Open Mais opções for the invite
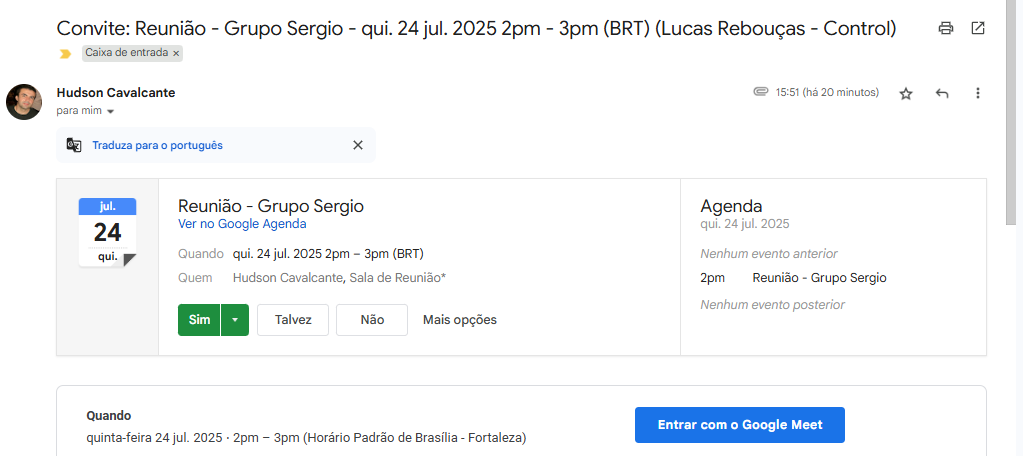 (460, 320)
